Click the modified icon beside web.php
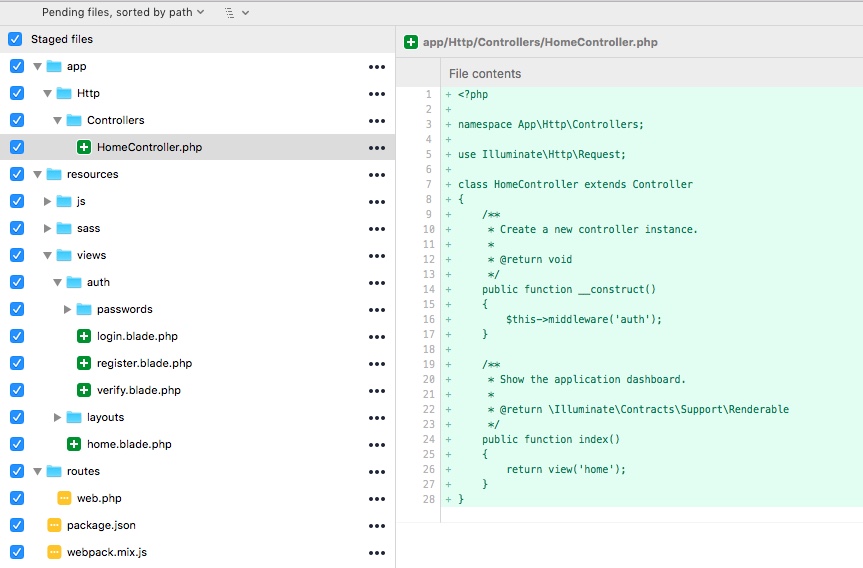This screenshot has width=863, height=568. click(64, 498)
